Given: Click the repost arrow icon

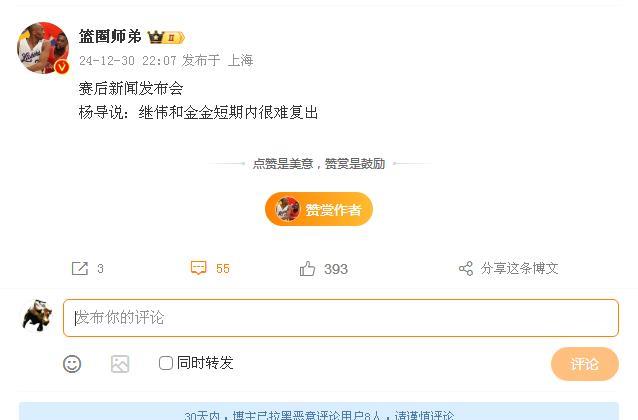Looking at the screenshot, I should [x=80, y=269].
